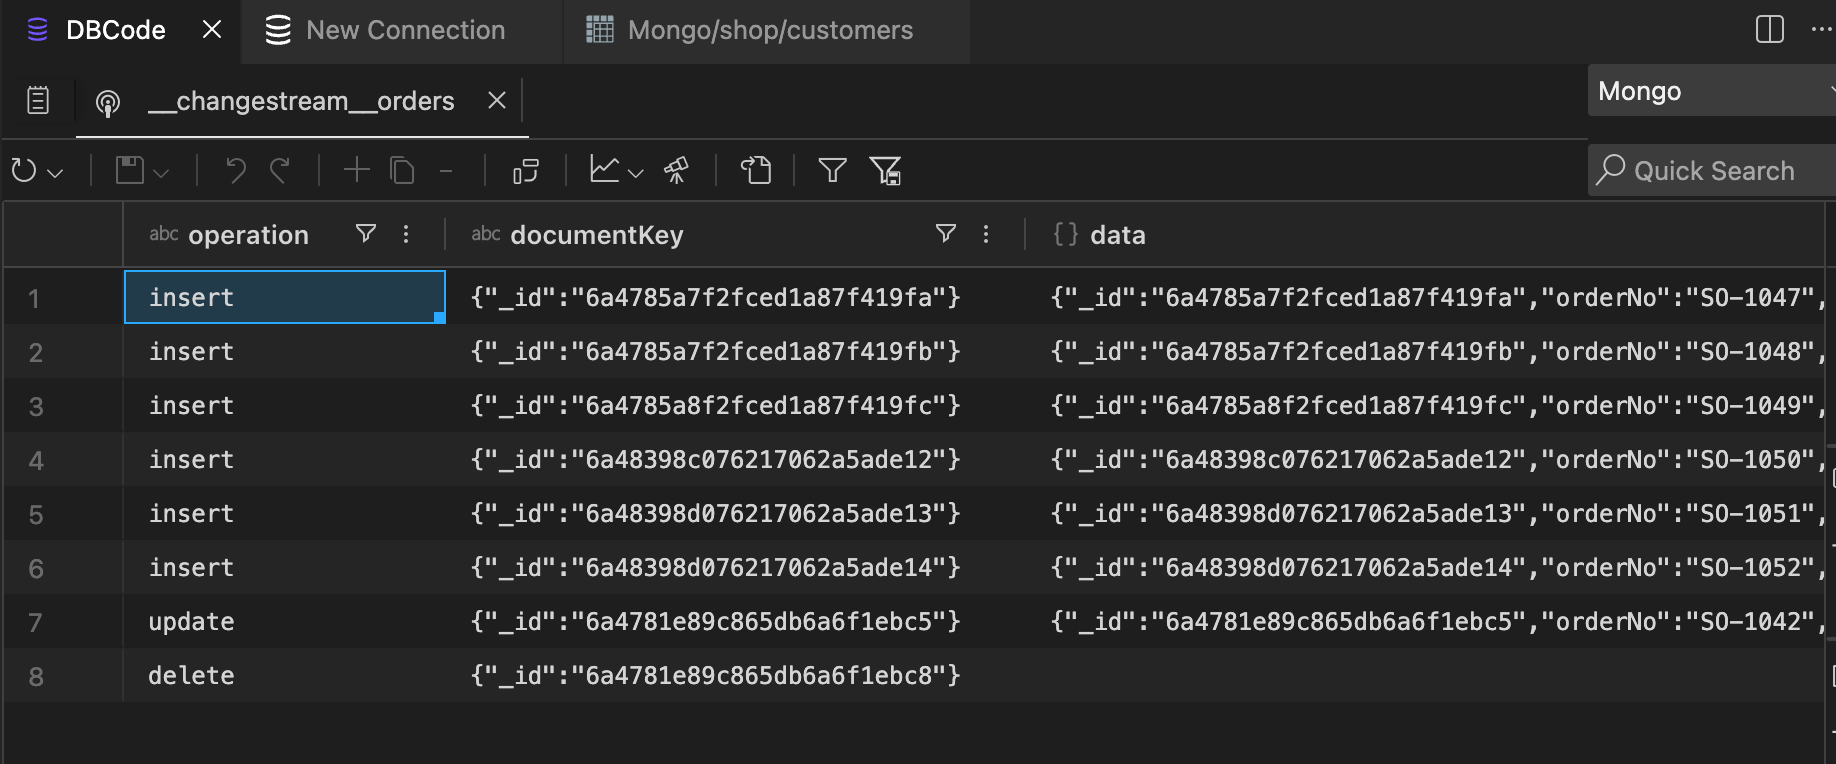
Task: Click the toolbar filter funnel icon
Action: coord(832,170)
